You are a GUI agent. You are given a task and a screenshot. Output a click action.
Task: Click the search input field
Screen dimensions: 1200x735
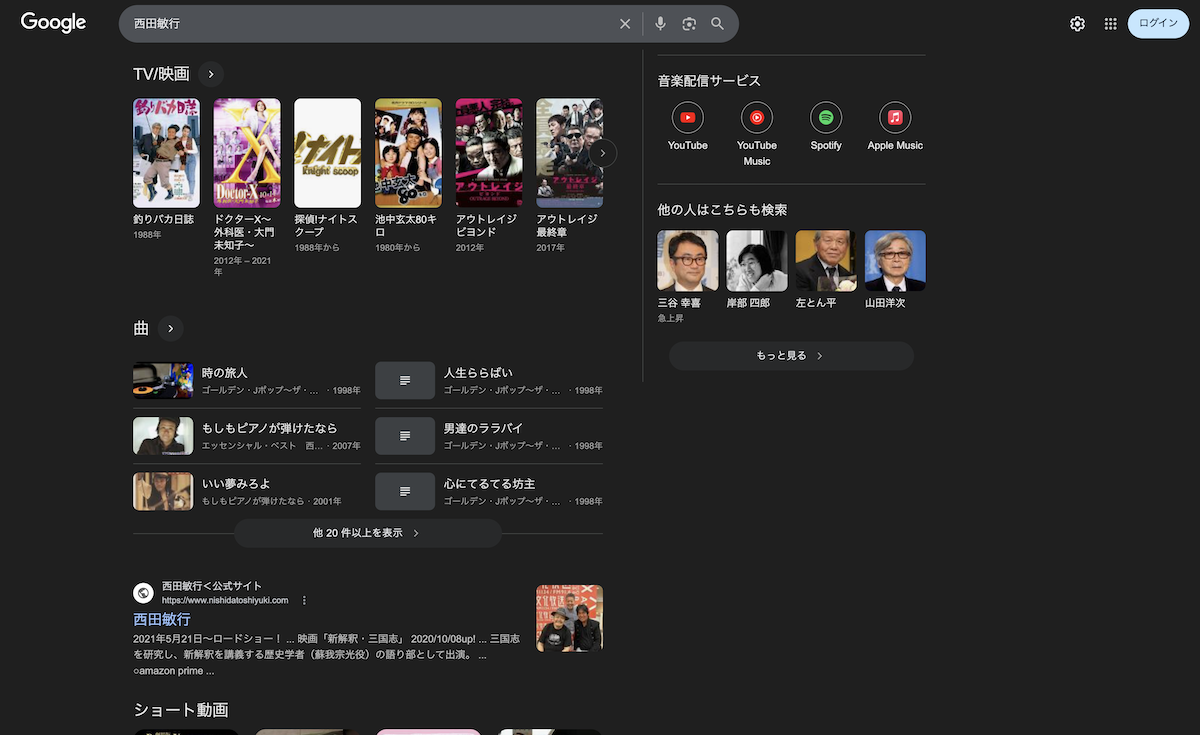(370, 24)
